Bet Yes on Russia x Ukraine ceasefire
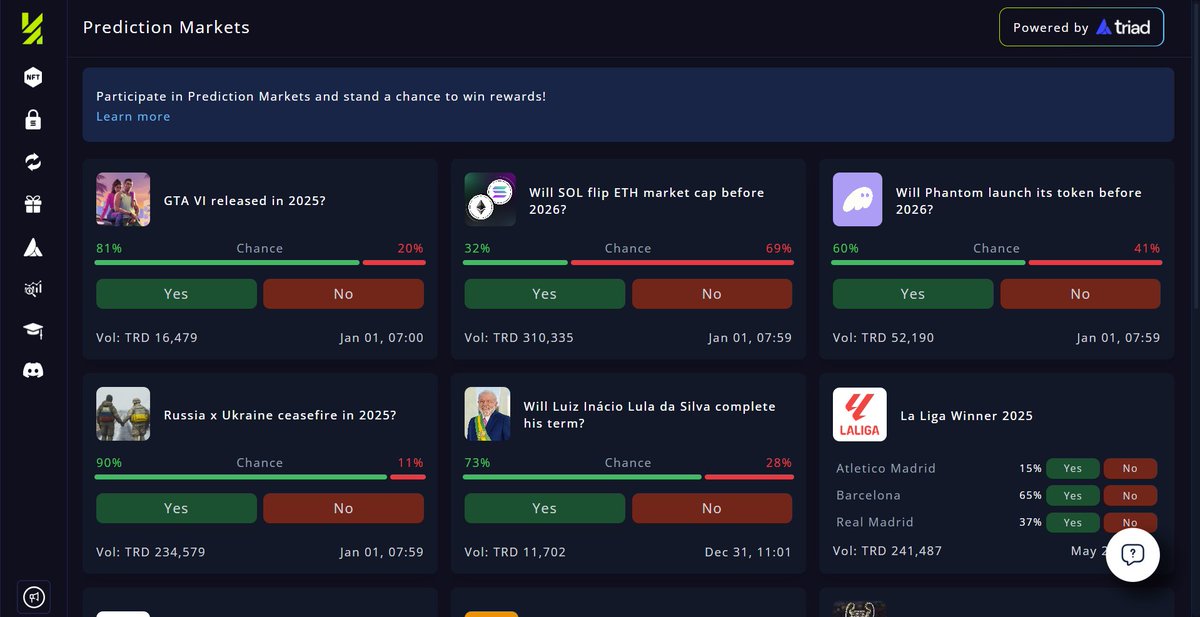Image resolution: width=1200 pixels, height=617 pixels. coord(176,508)
